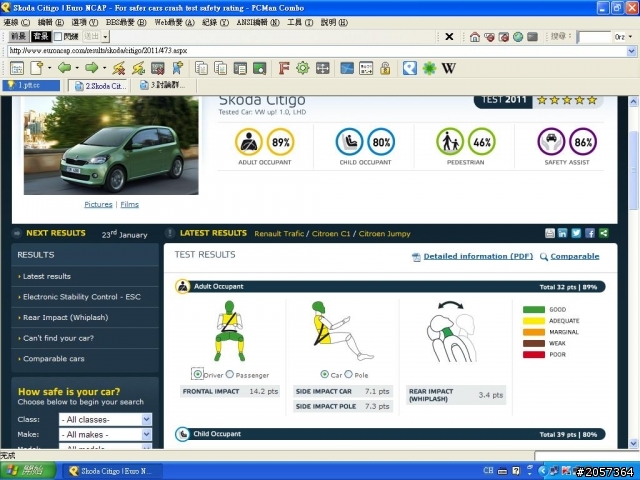Open the Class dropdown All classes

tap(105, 420)
